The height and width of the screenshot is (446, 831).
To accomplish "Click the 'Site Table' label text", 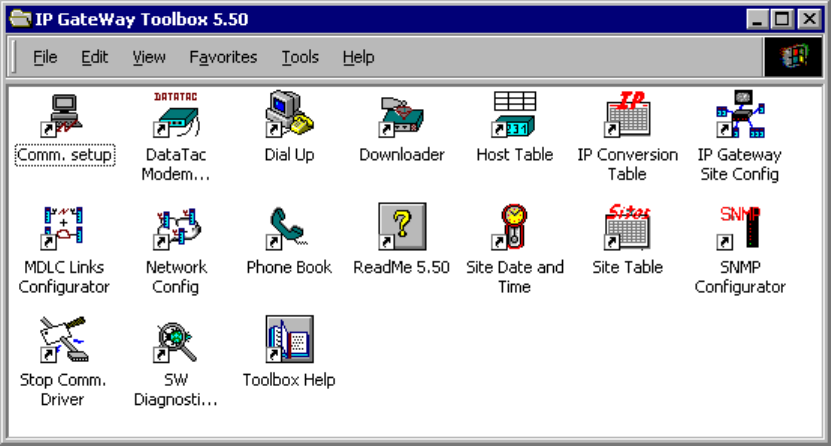I will (627, 267).
